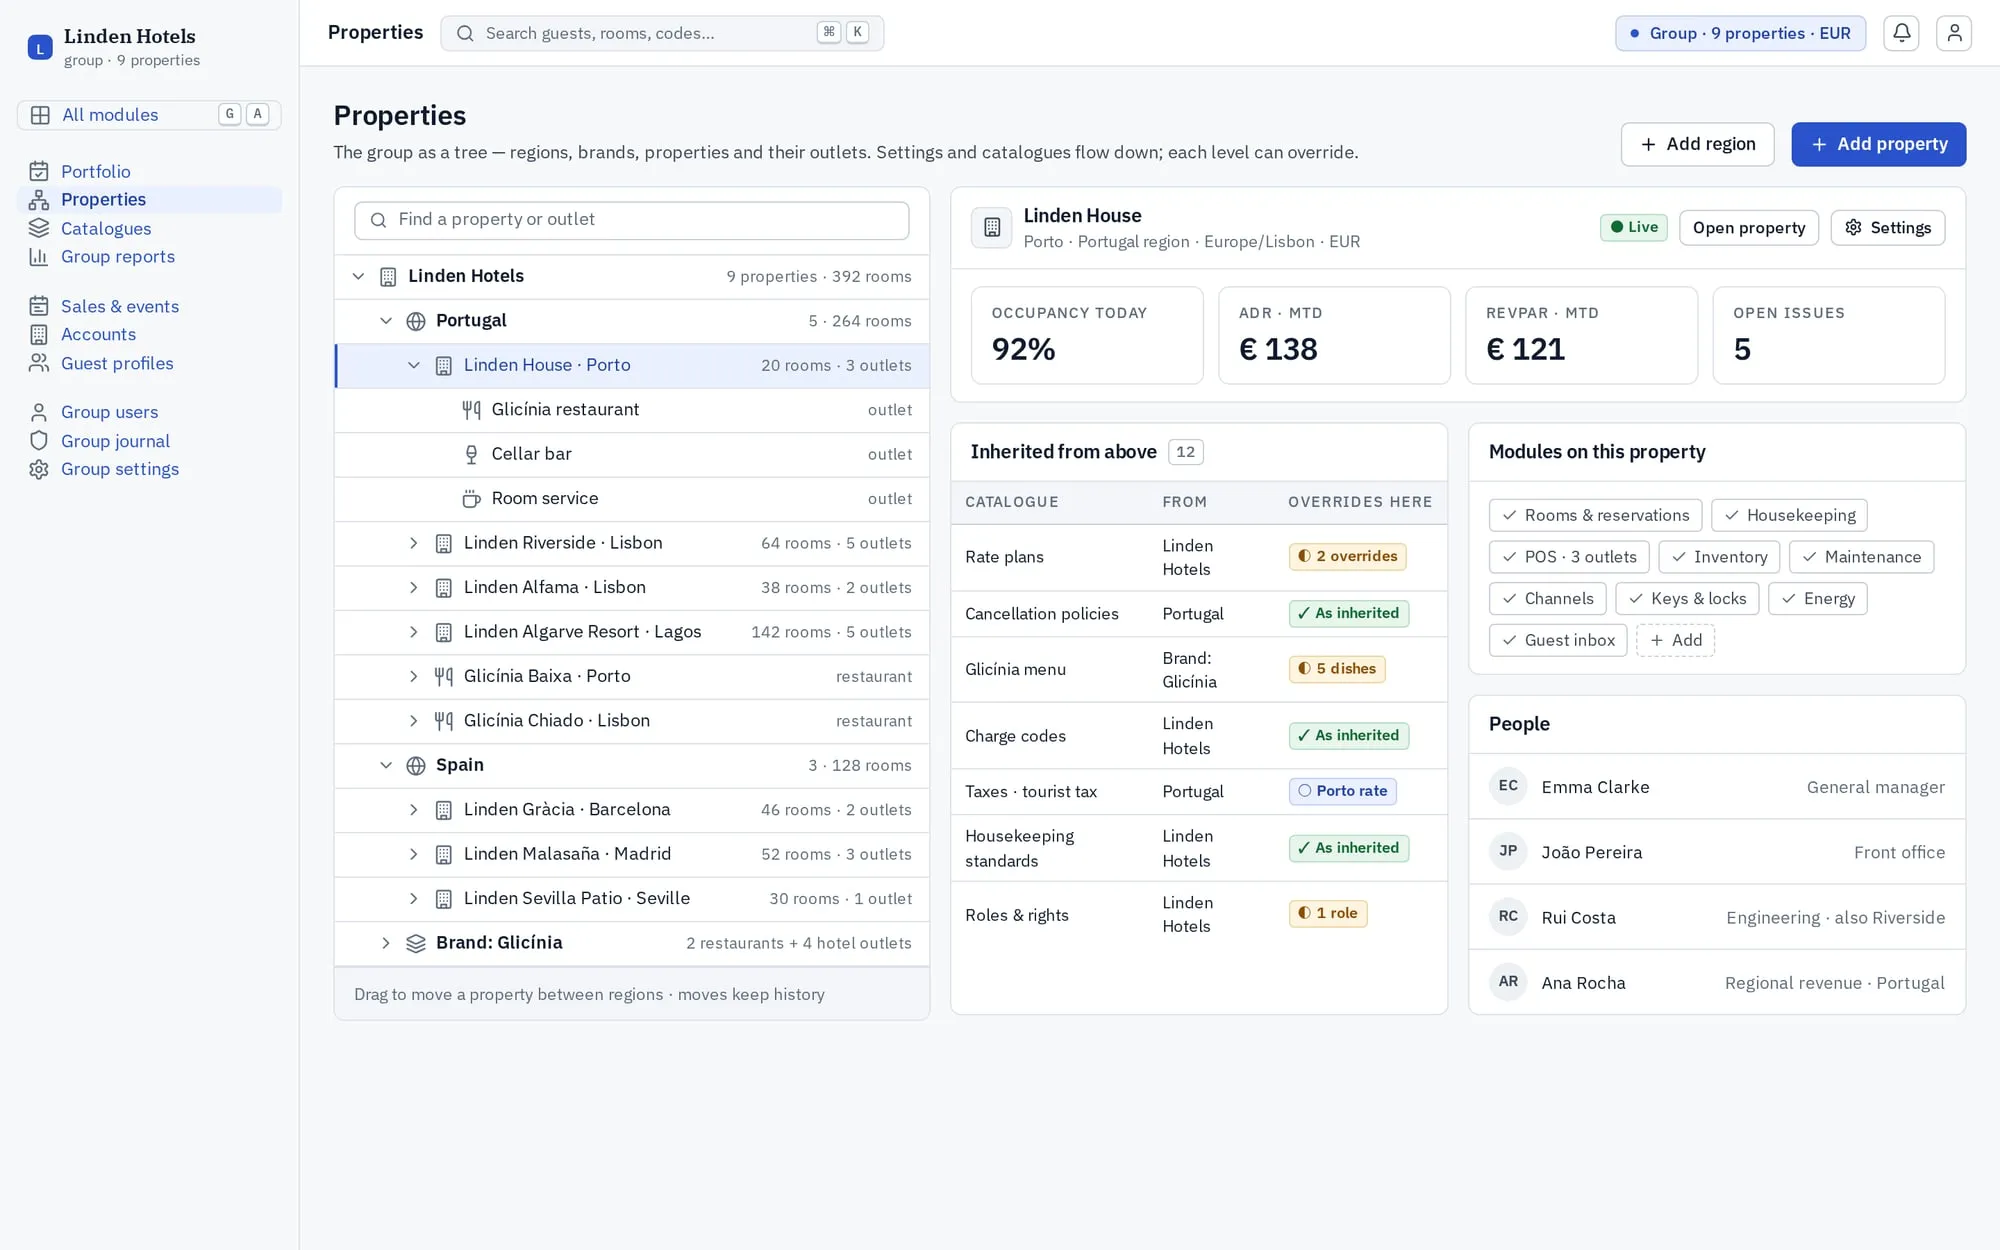Click the Add region button

coord(1697,144)
